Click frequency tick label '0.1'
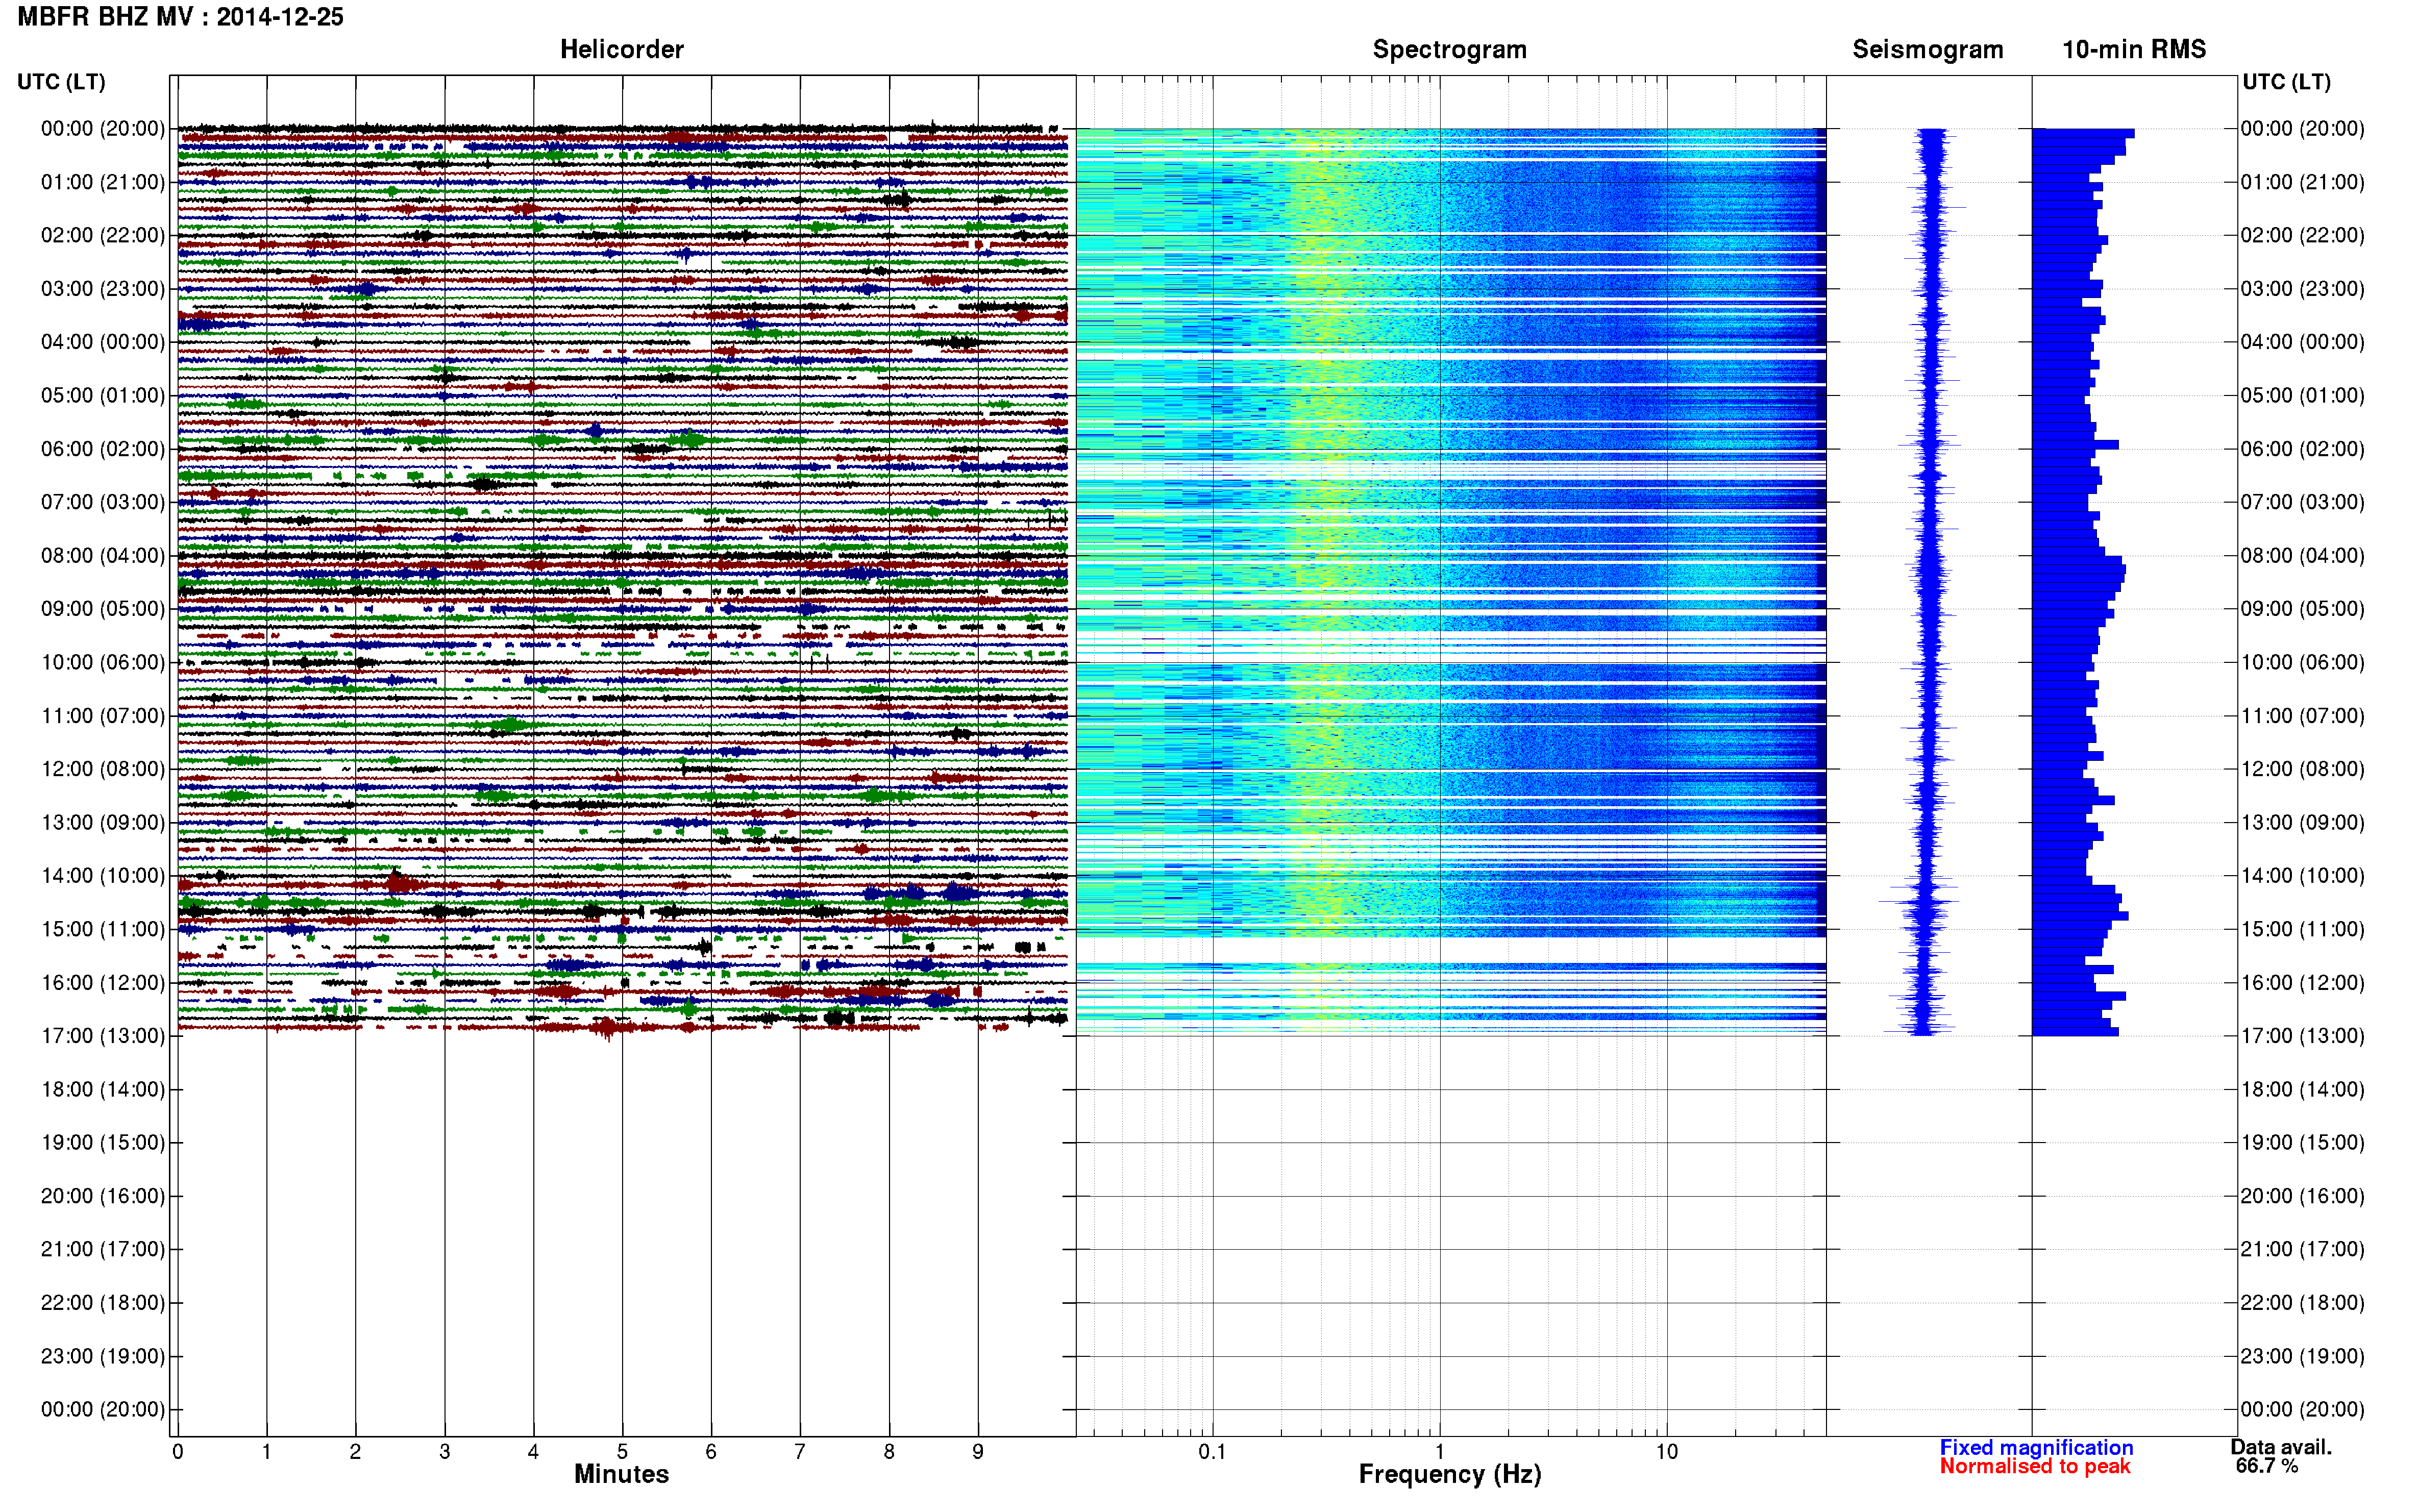2419x1512 pixels. (1212, 1452)
